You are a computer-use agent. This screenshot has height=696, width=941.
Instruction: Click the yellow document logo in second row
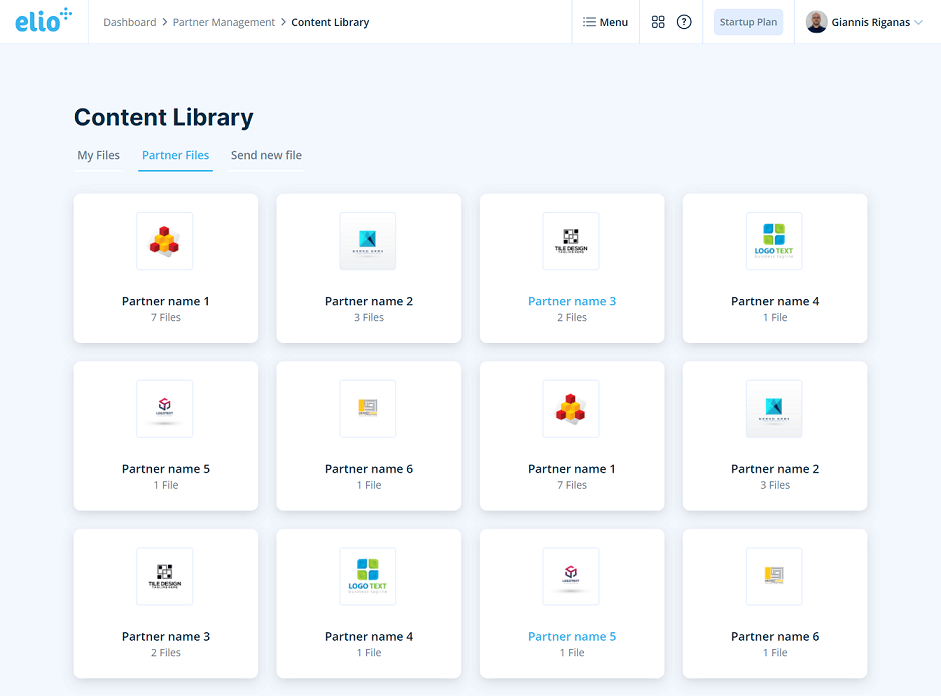pyautogui.click(x=368, y=408)
